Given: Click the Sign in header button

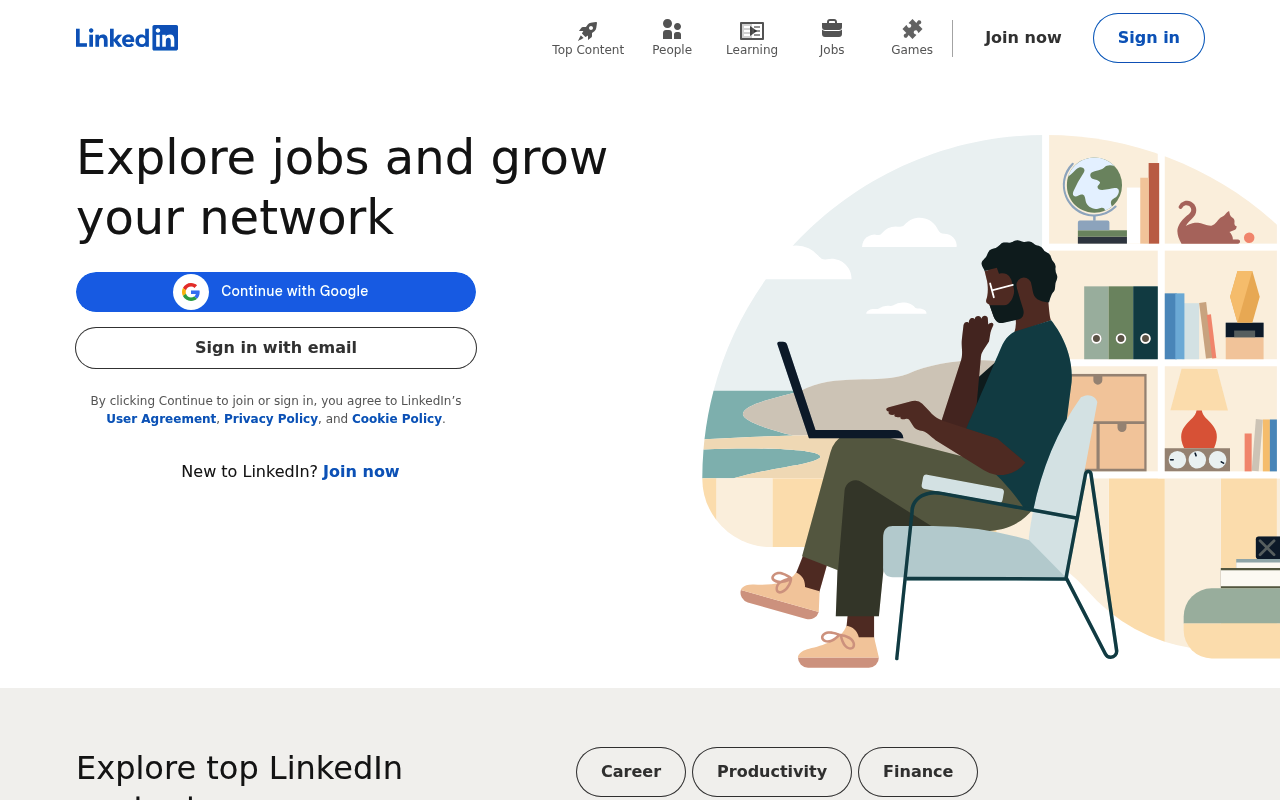Looking at the screenshot, I should (1149, 38).
